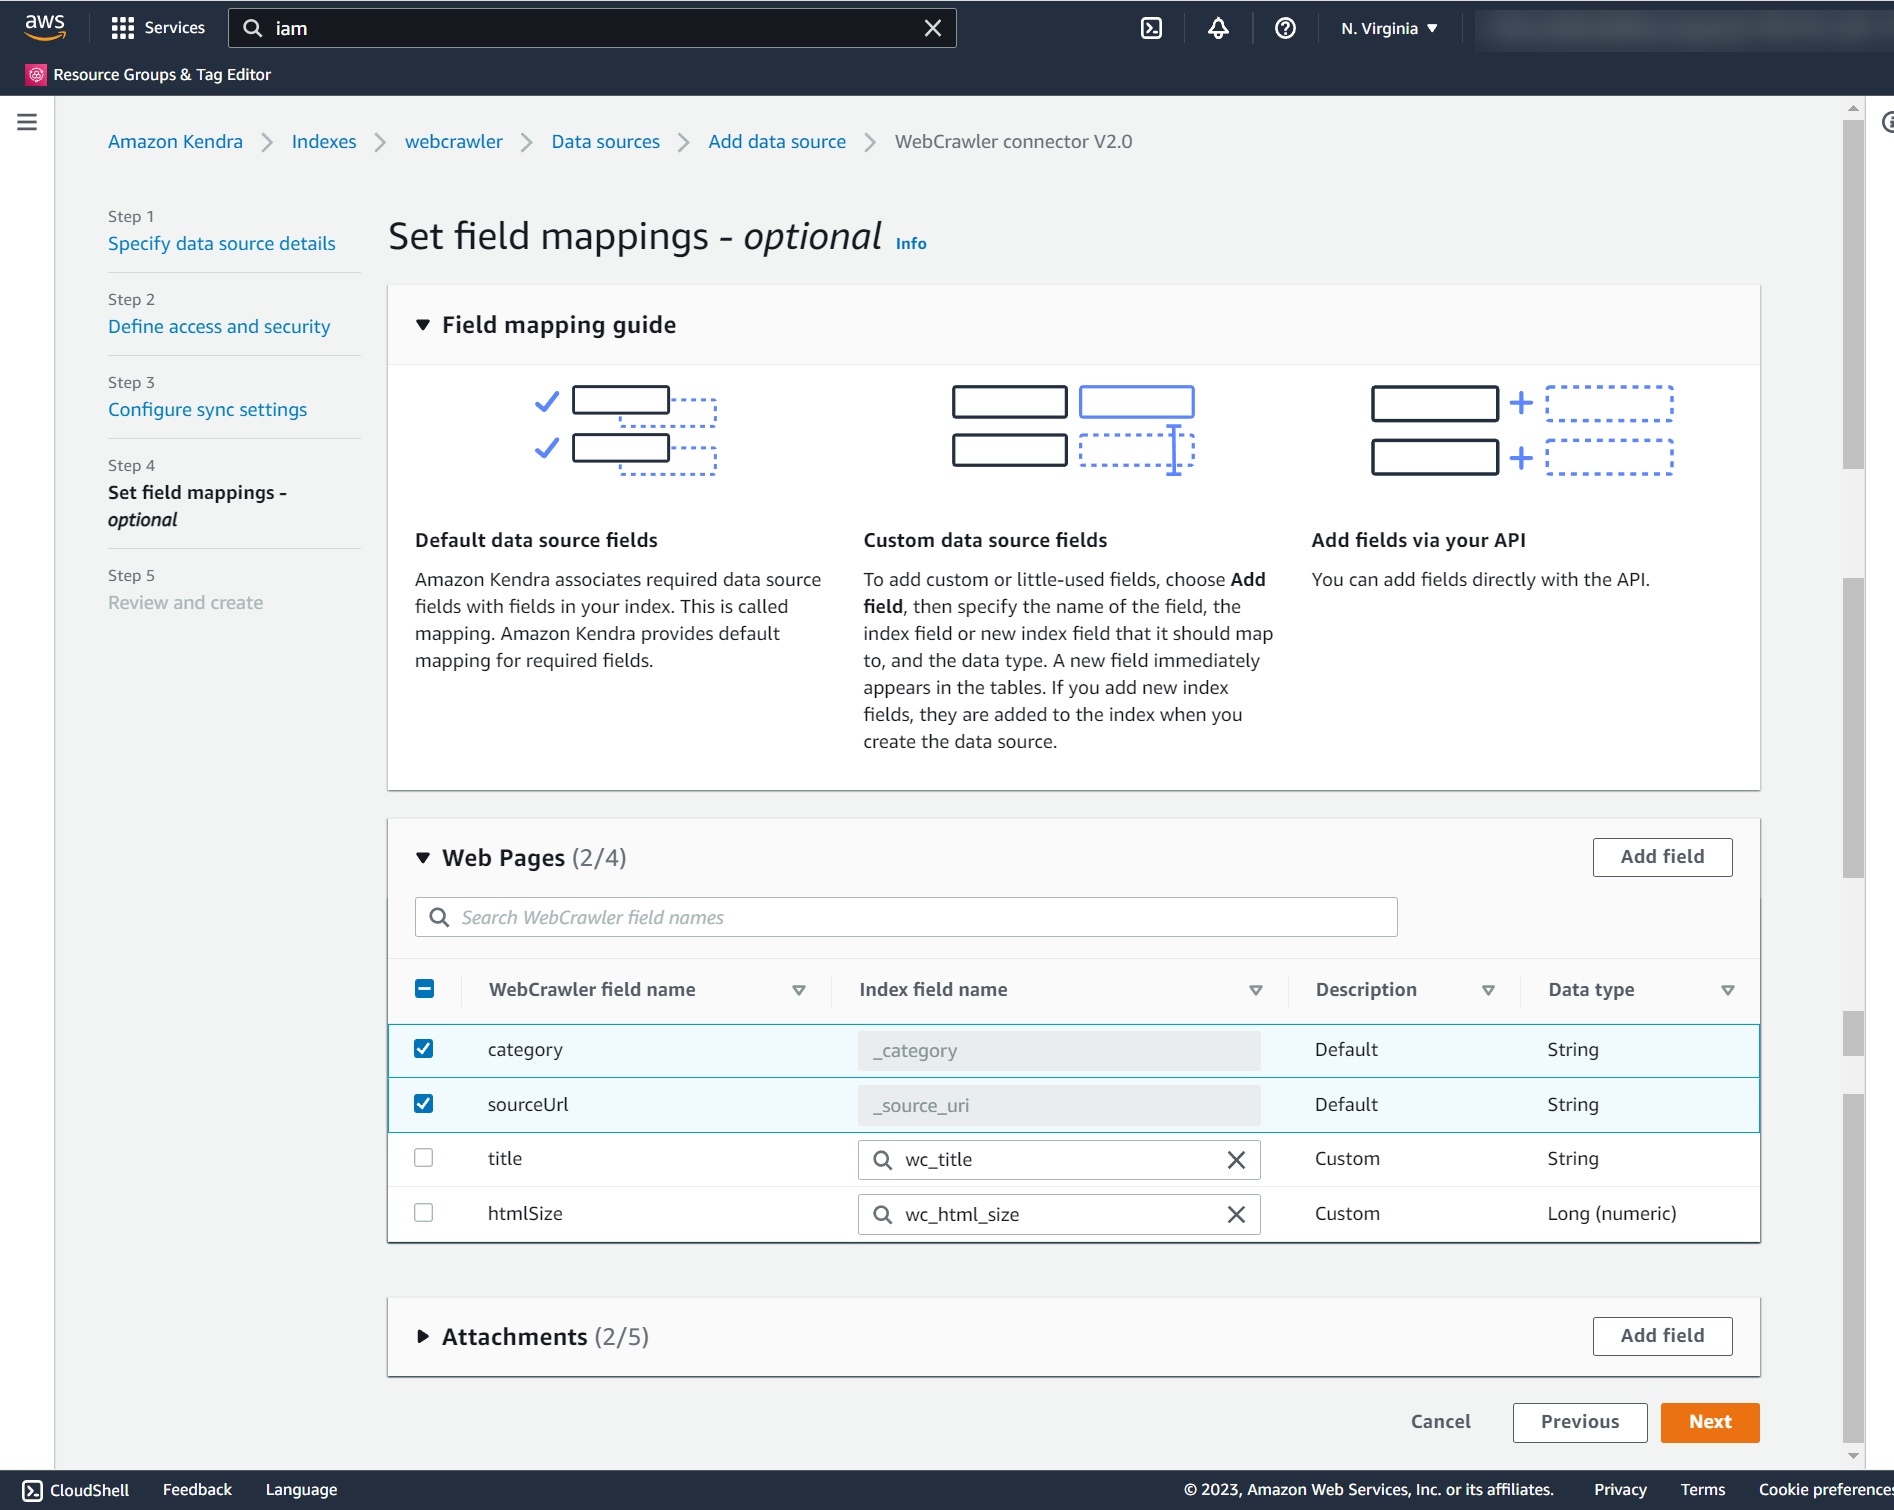
Task: Open the side navigation hamburger menu
Action: pos(27,122)
